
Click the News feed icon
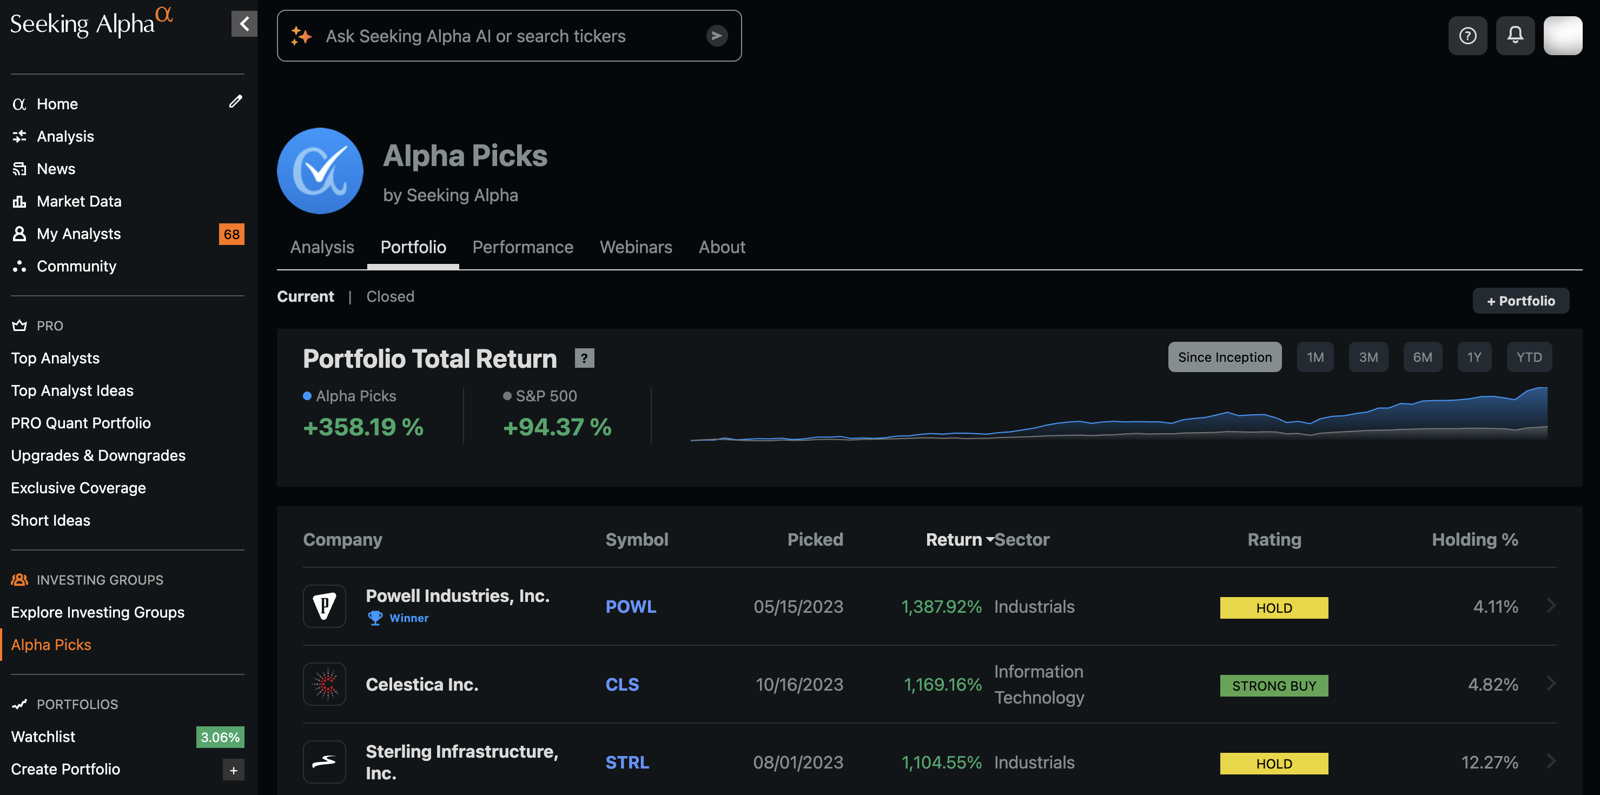(x=19, y=169)
